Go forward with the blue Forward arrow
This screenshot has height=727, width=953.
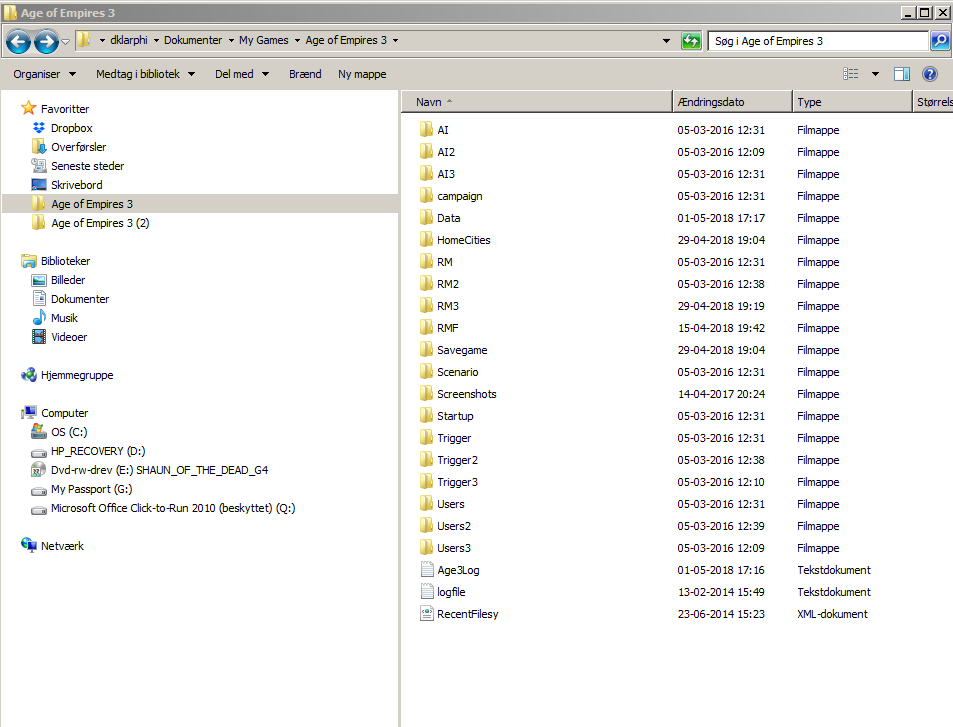pos(46,41)
